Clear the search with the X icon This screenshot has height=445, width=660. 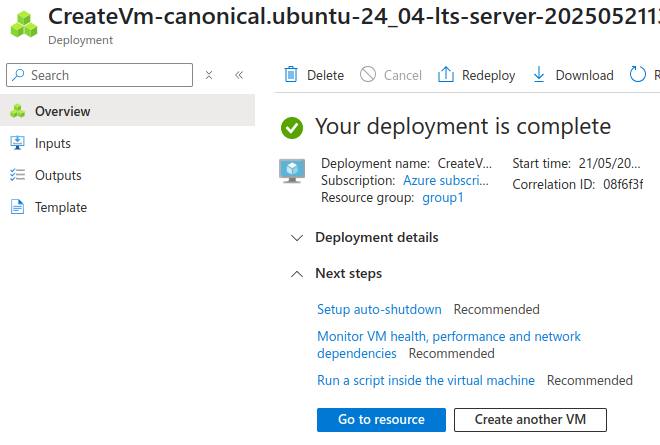pos(209,75)
